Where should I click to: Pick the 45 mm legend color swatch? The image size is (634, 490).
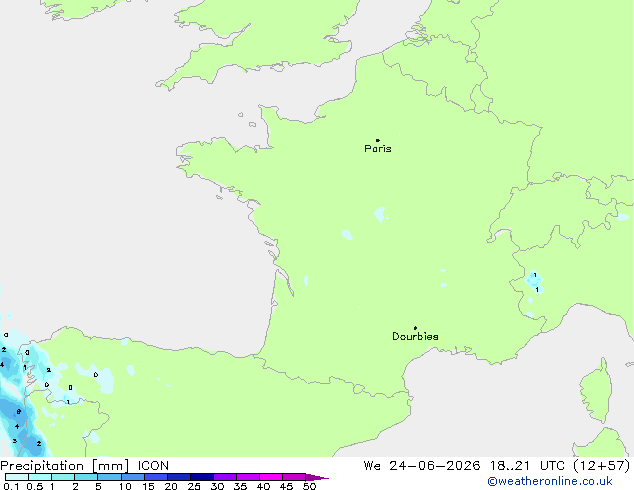[x=294, y=477]
